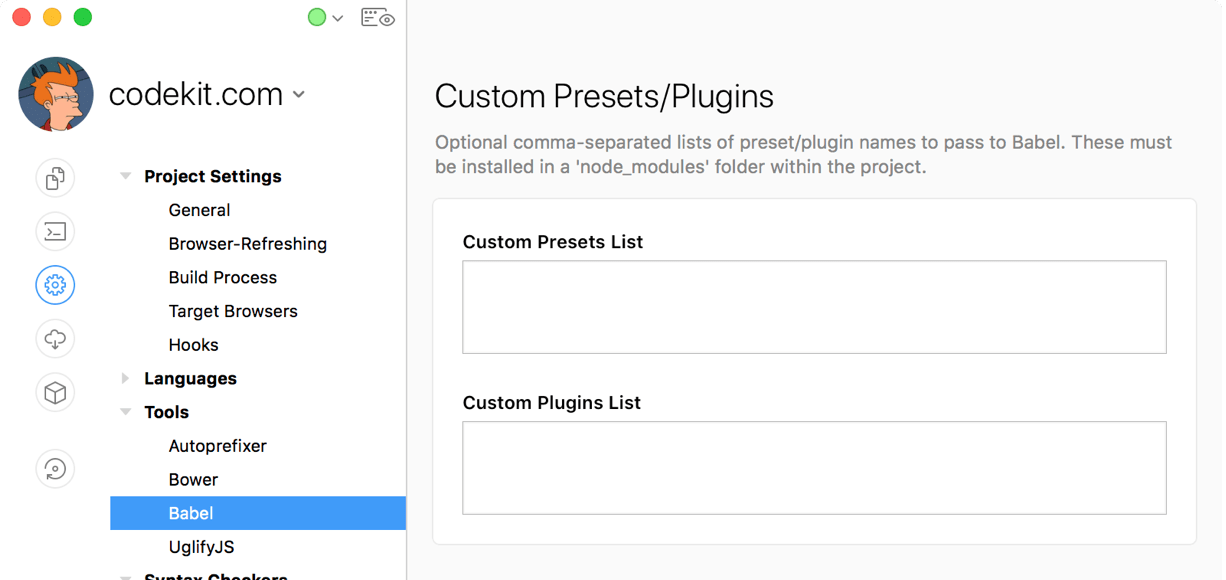Select General settings item
1226x580 pixels.
199,210
